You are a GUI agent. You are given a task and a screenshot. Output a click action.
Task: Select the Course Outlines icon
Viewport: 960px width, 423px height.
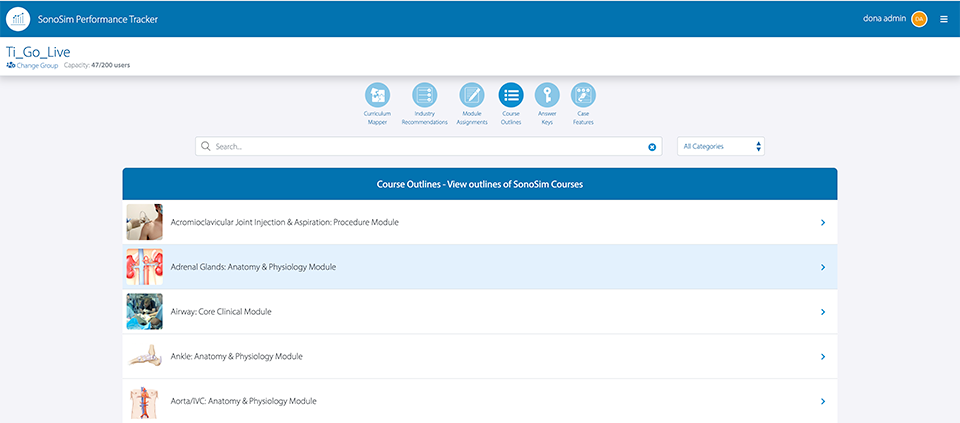pyautogui.click(x=511, y=95)
